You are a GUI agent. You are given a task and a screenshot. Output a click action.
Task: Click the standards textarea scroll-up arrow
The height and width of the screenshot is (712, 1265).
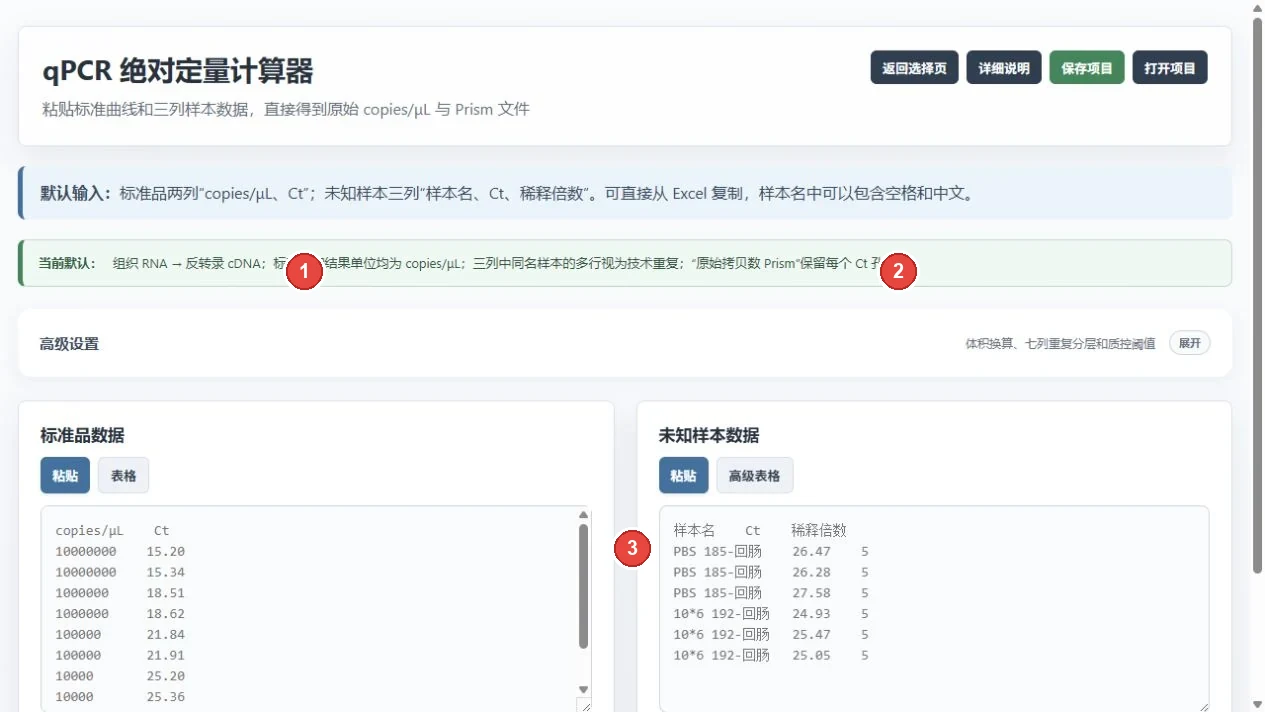(x=583, y=515)
